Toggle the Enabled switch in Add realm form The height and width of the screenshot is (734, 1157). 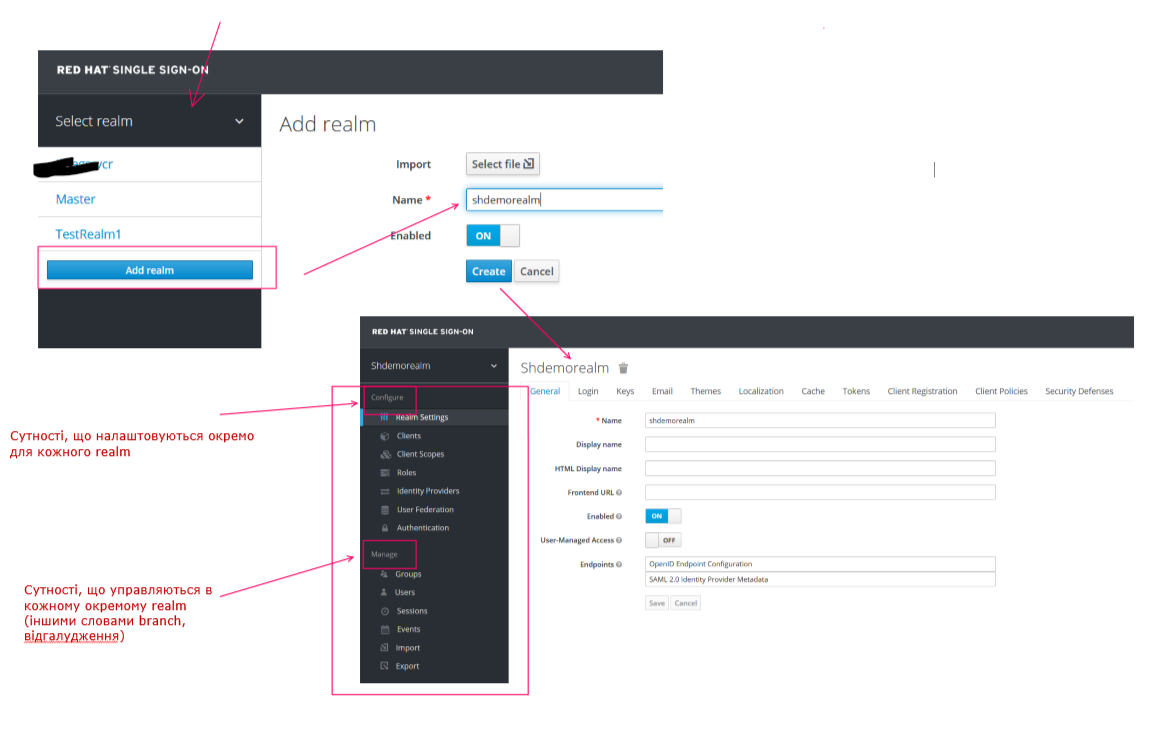click(x=493, y=236)
